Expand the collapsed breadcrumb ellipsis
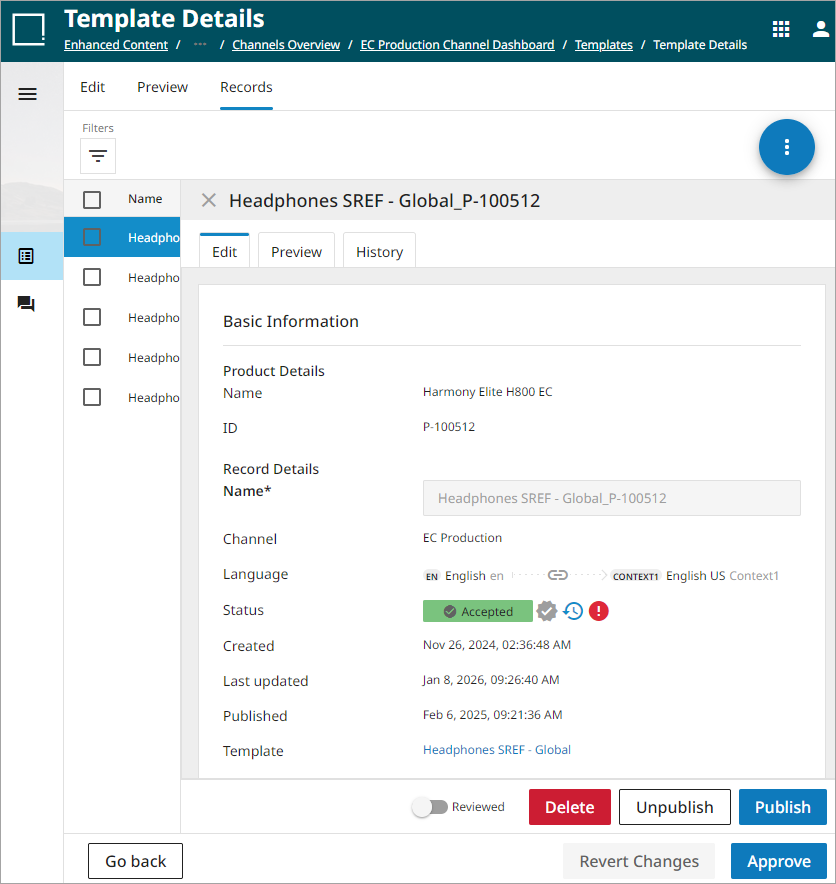This screenshot has height=884, width=836. 200,45
